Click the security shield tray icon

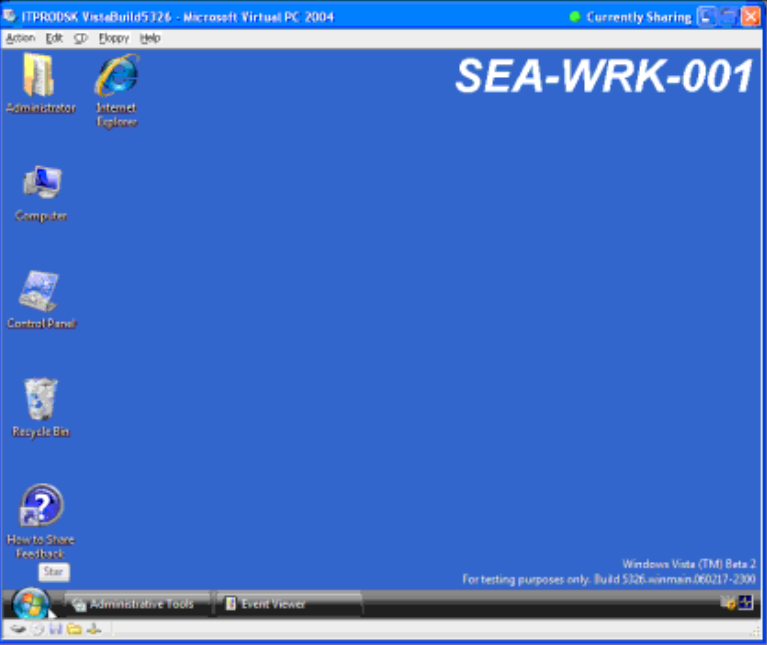point(728,603)
